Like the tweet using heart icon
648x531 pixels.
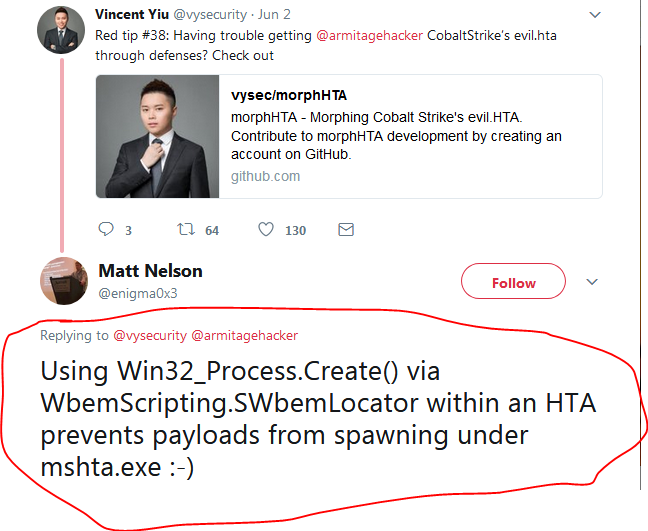click(x=266, y=229)
